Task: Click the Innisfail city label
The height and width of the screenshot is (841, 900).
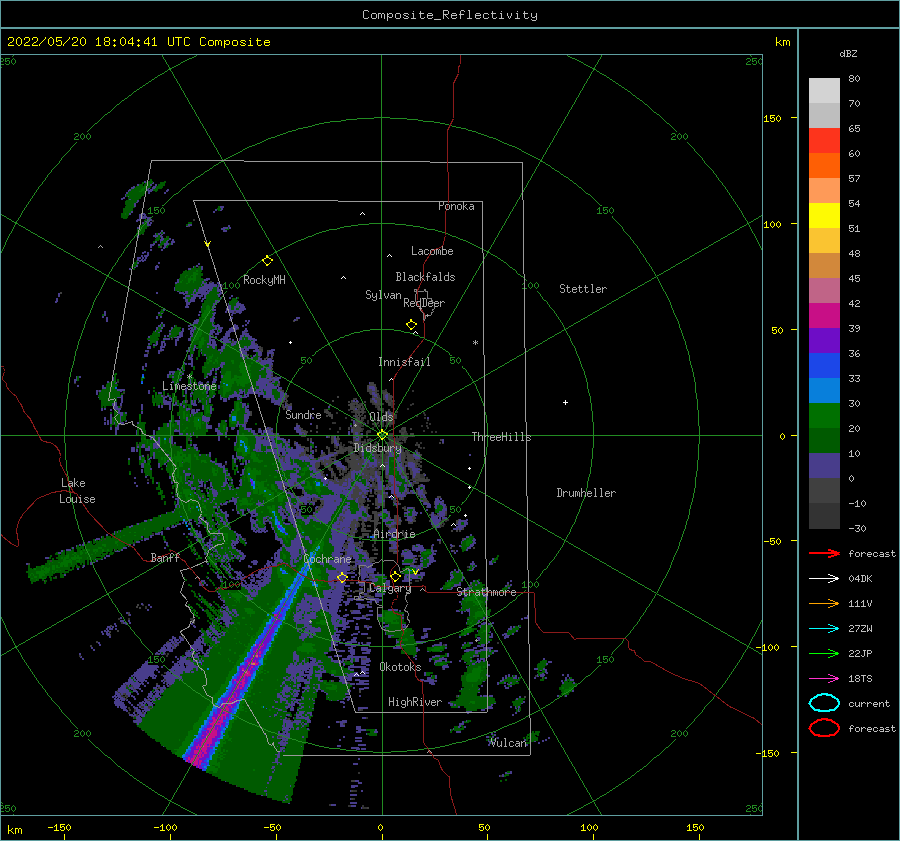Action: [x=404, y=362]
